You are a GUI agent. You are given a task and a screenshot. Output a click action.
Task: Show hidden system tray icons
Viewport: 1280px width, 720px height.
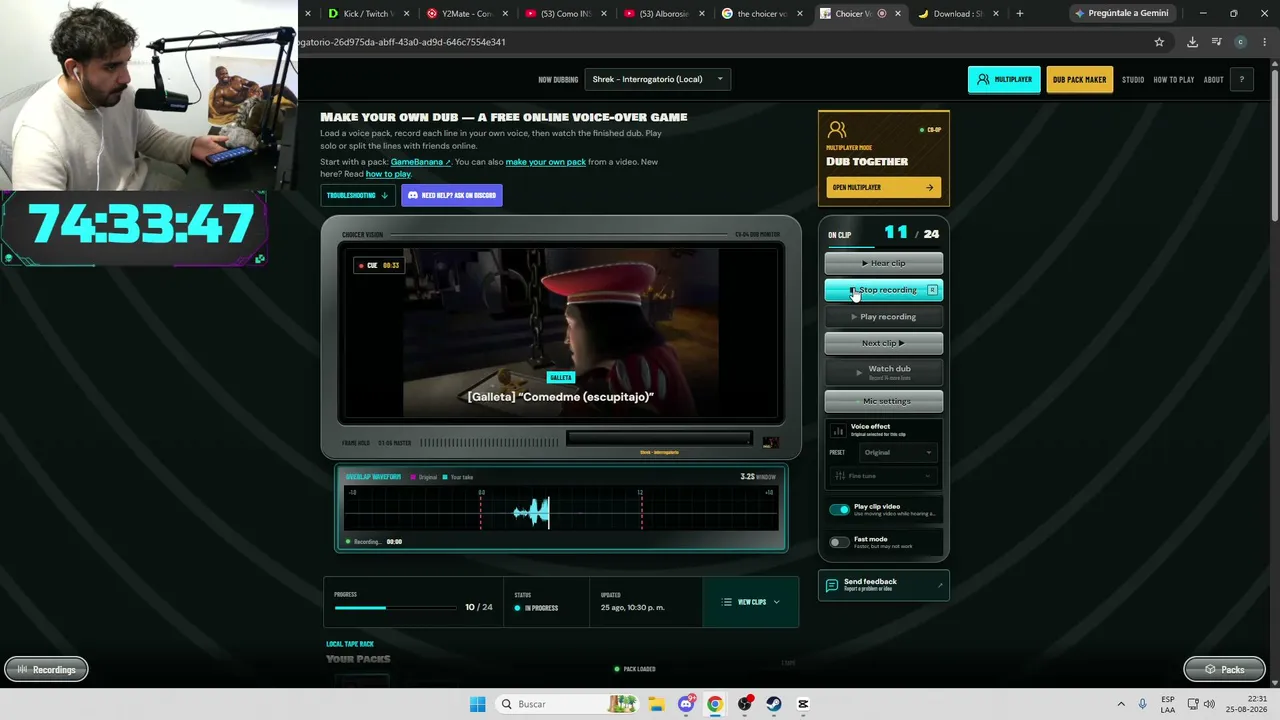coord(1121,704)
